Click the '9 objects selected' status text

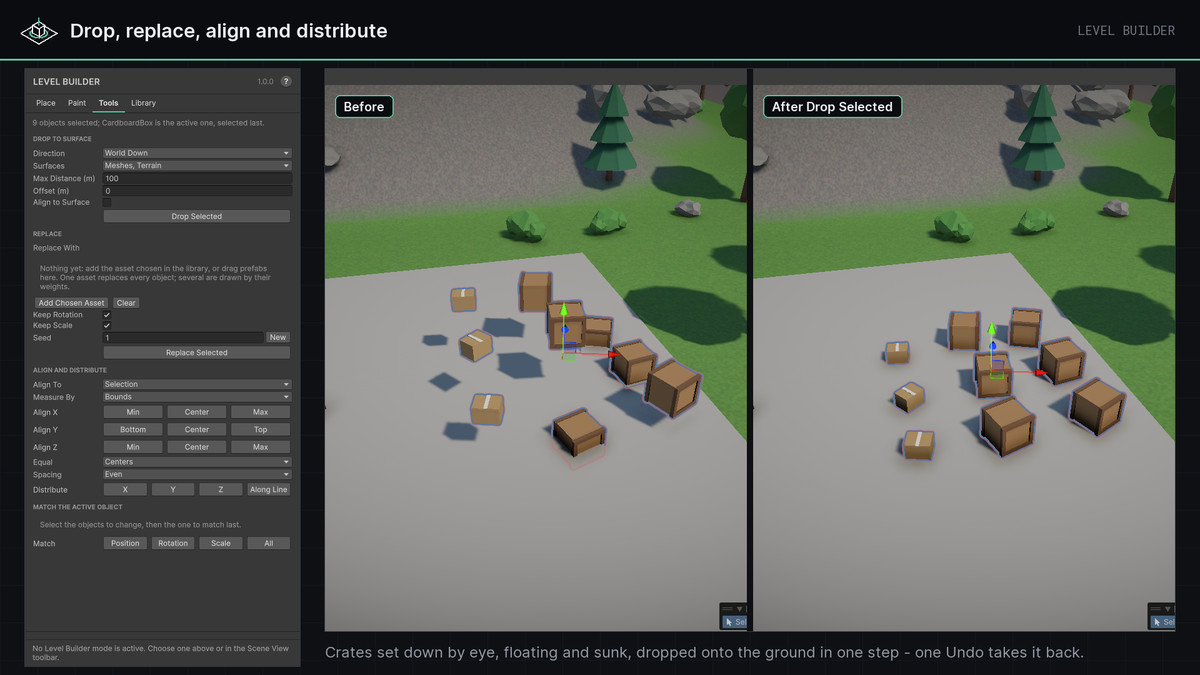click(148, 122)
